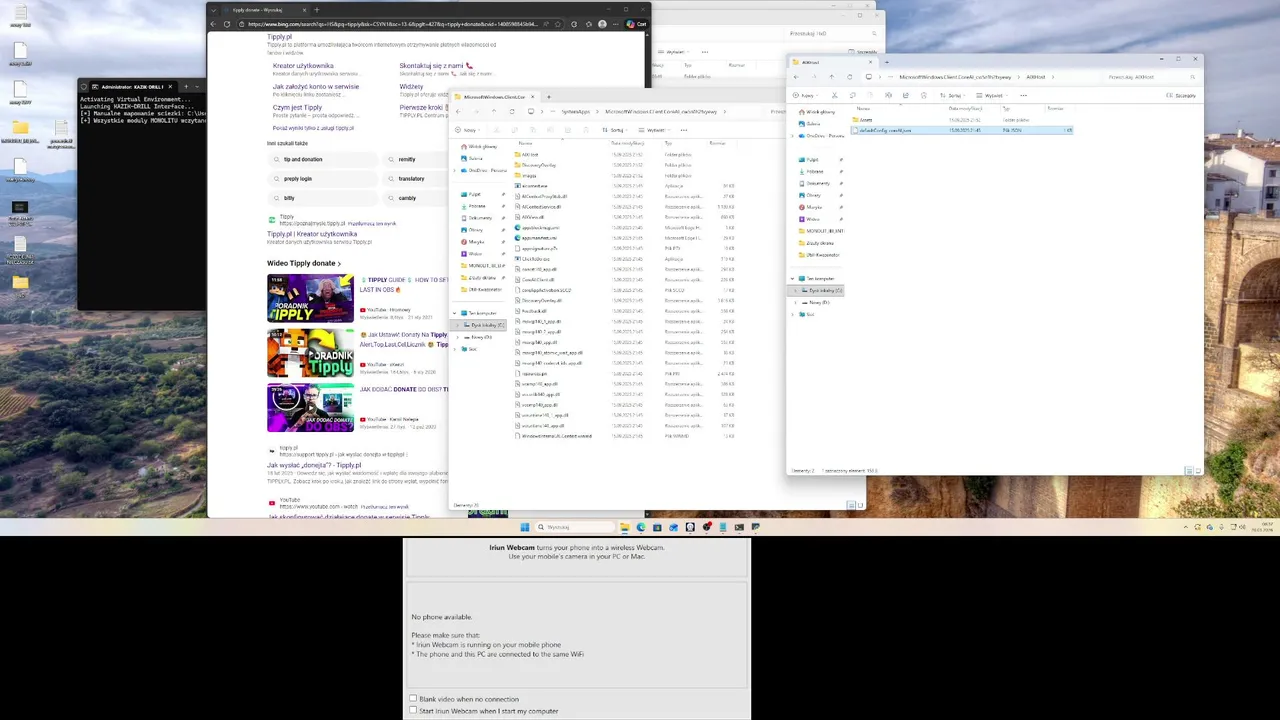Open Edge new tab plus button
This screenshot has height=720, width=1280.
319,10
